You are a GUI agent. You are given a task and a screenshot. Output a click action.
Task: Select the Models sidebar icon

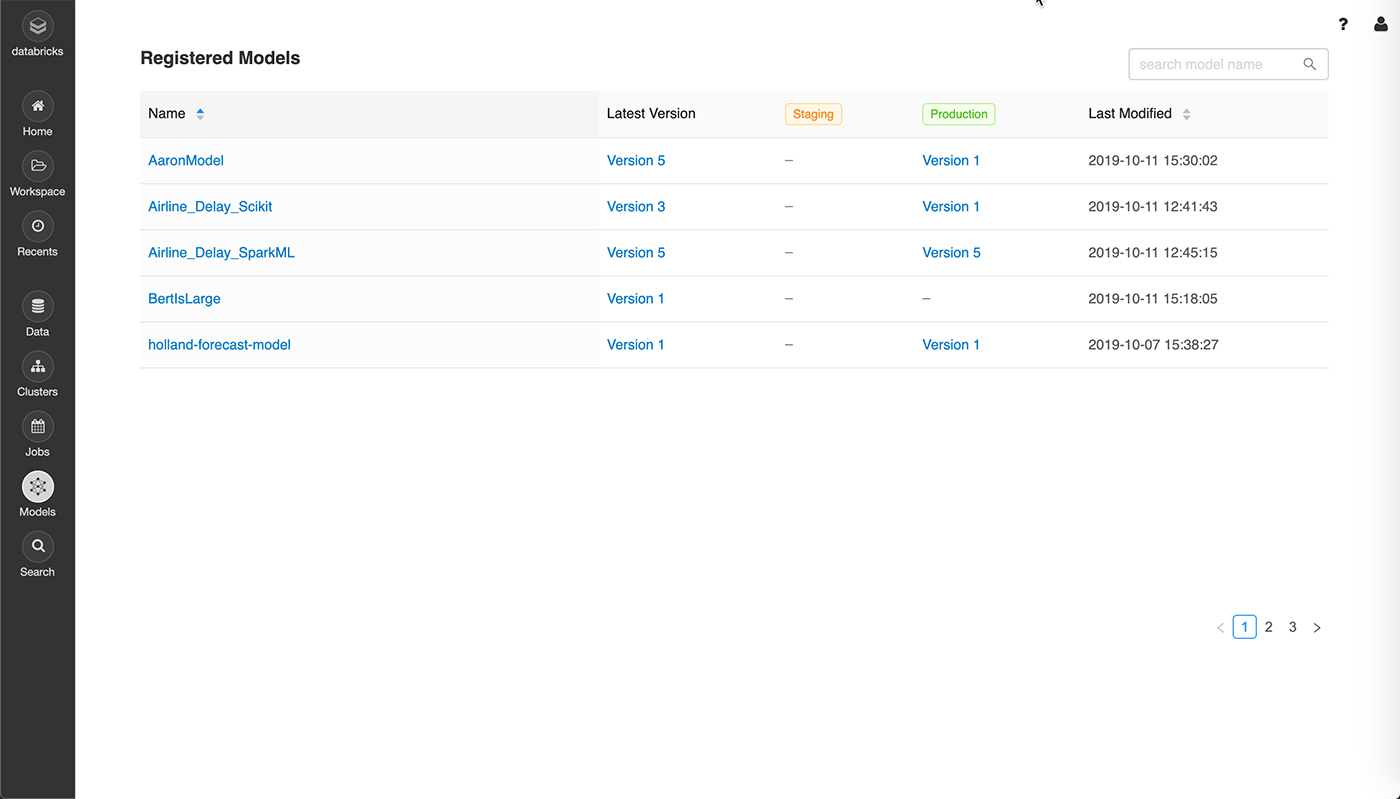(37, 487)
